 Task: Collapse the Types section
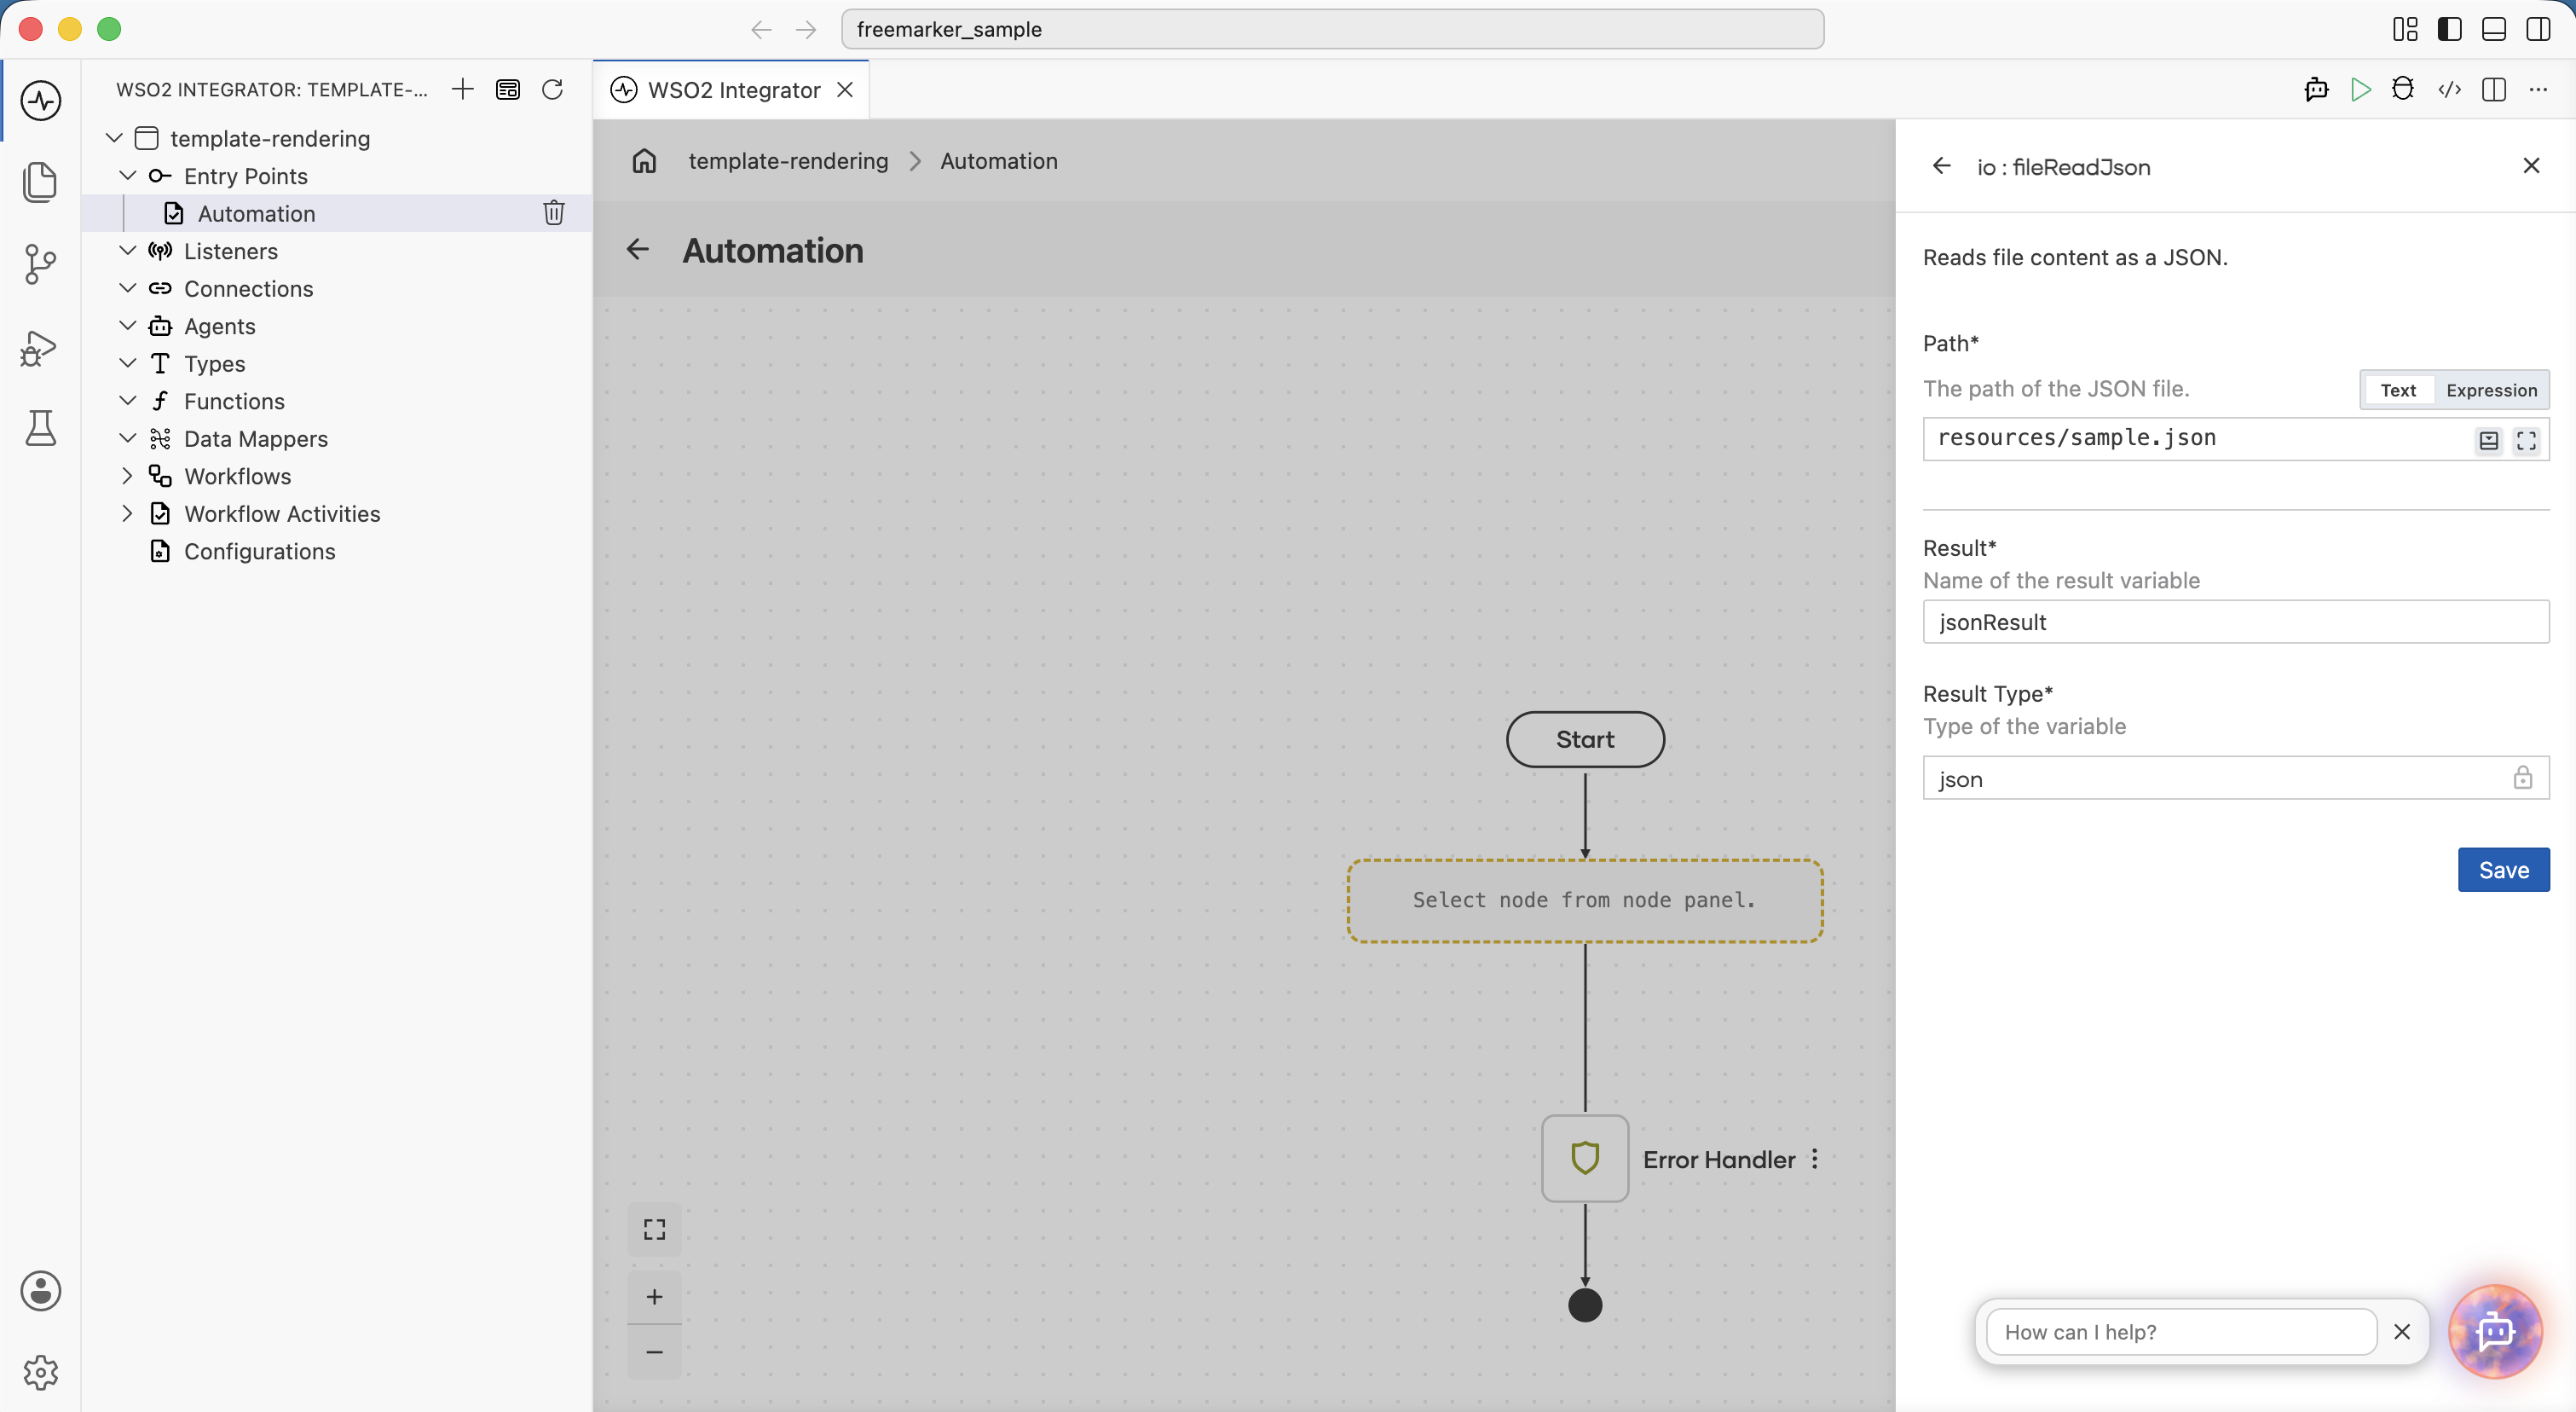point(127,363)
